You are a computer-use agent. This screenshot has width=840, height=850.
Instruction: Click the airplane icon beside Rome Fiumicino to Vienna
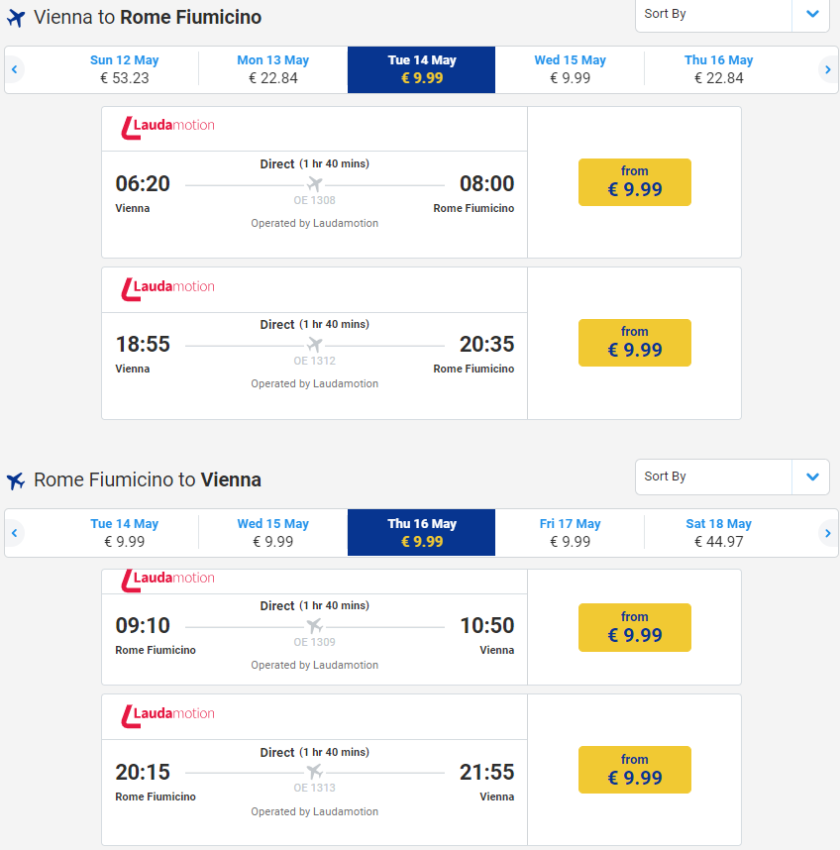pyautogui.click(x=15, y=481)
